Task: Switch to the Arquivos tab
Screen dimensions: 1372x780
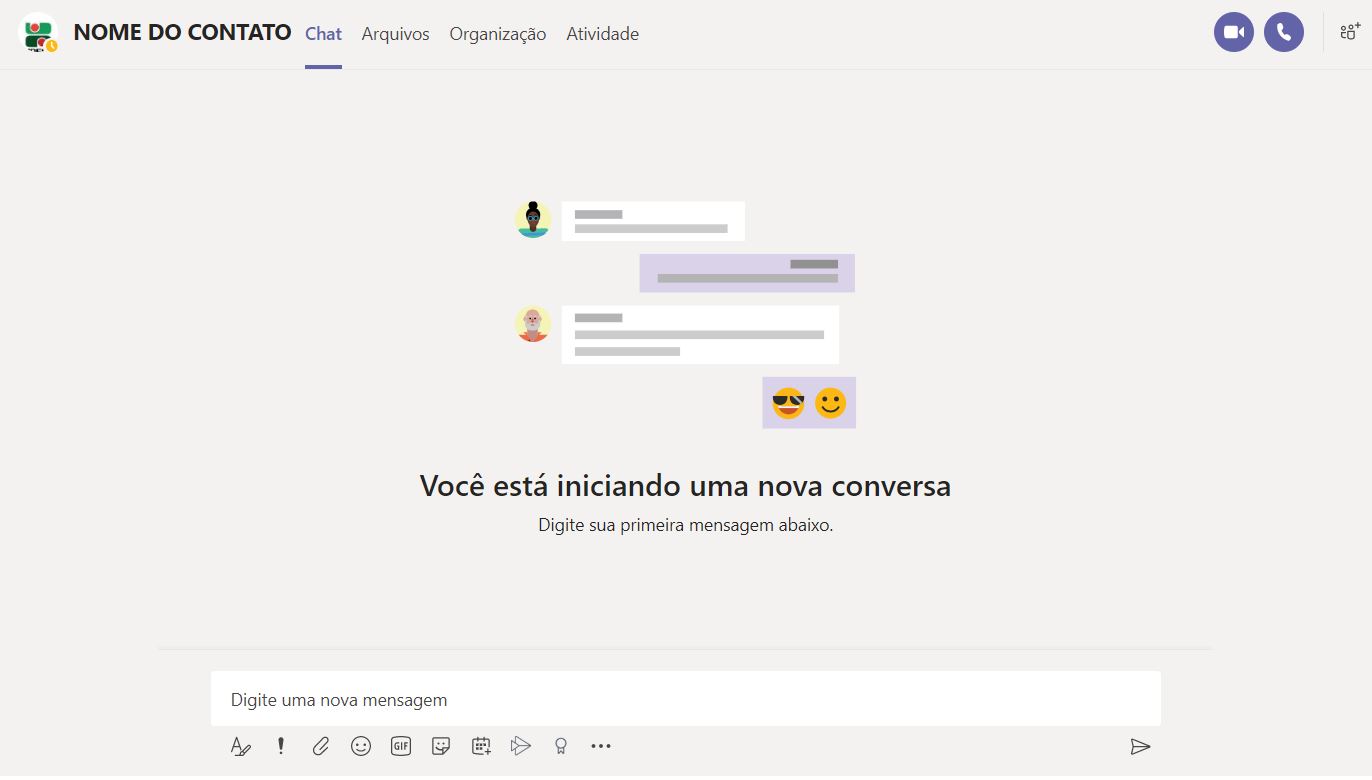Action: click(x=395, y=34)
